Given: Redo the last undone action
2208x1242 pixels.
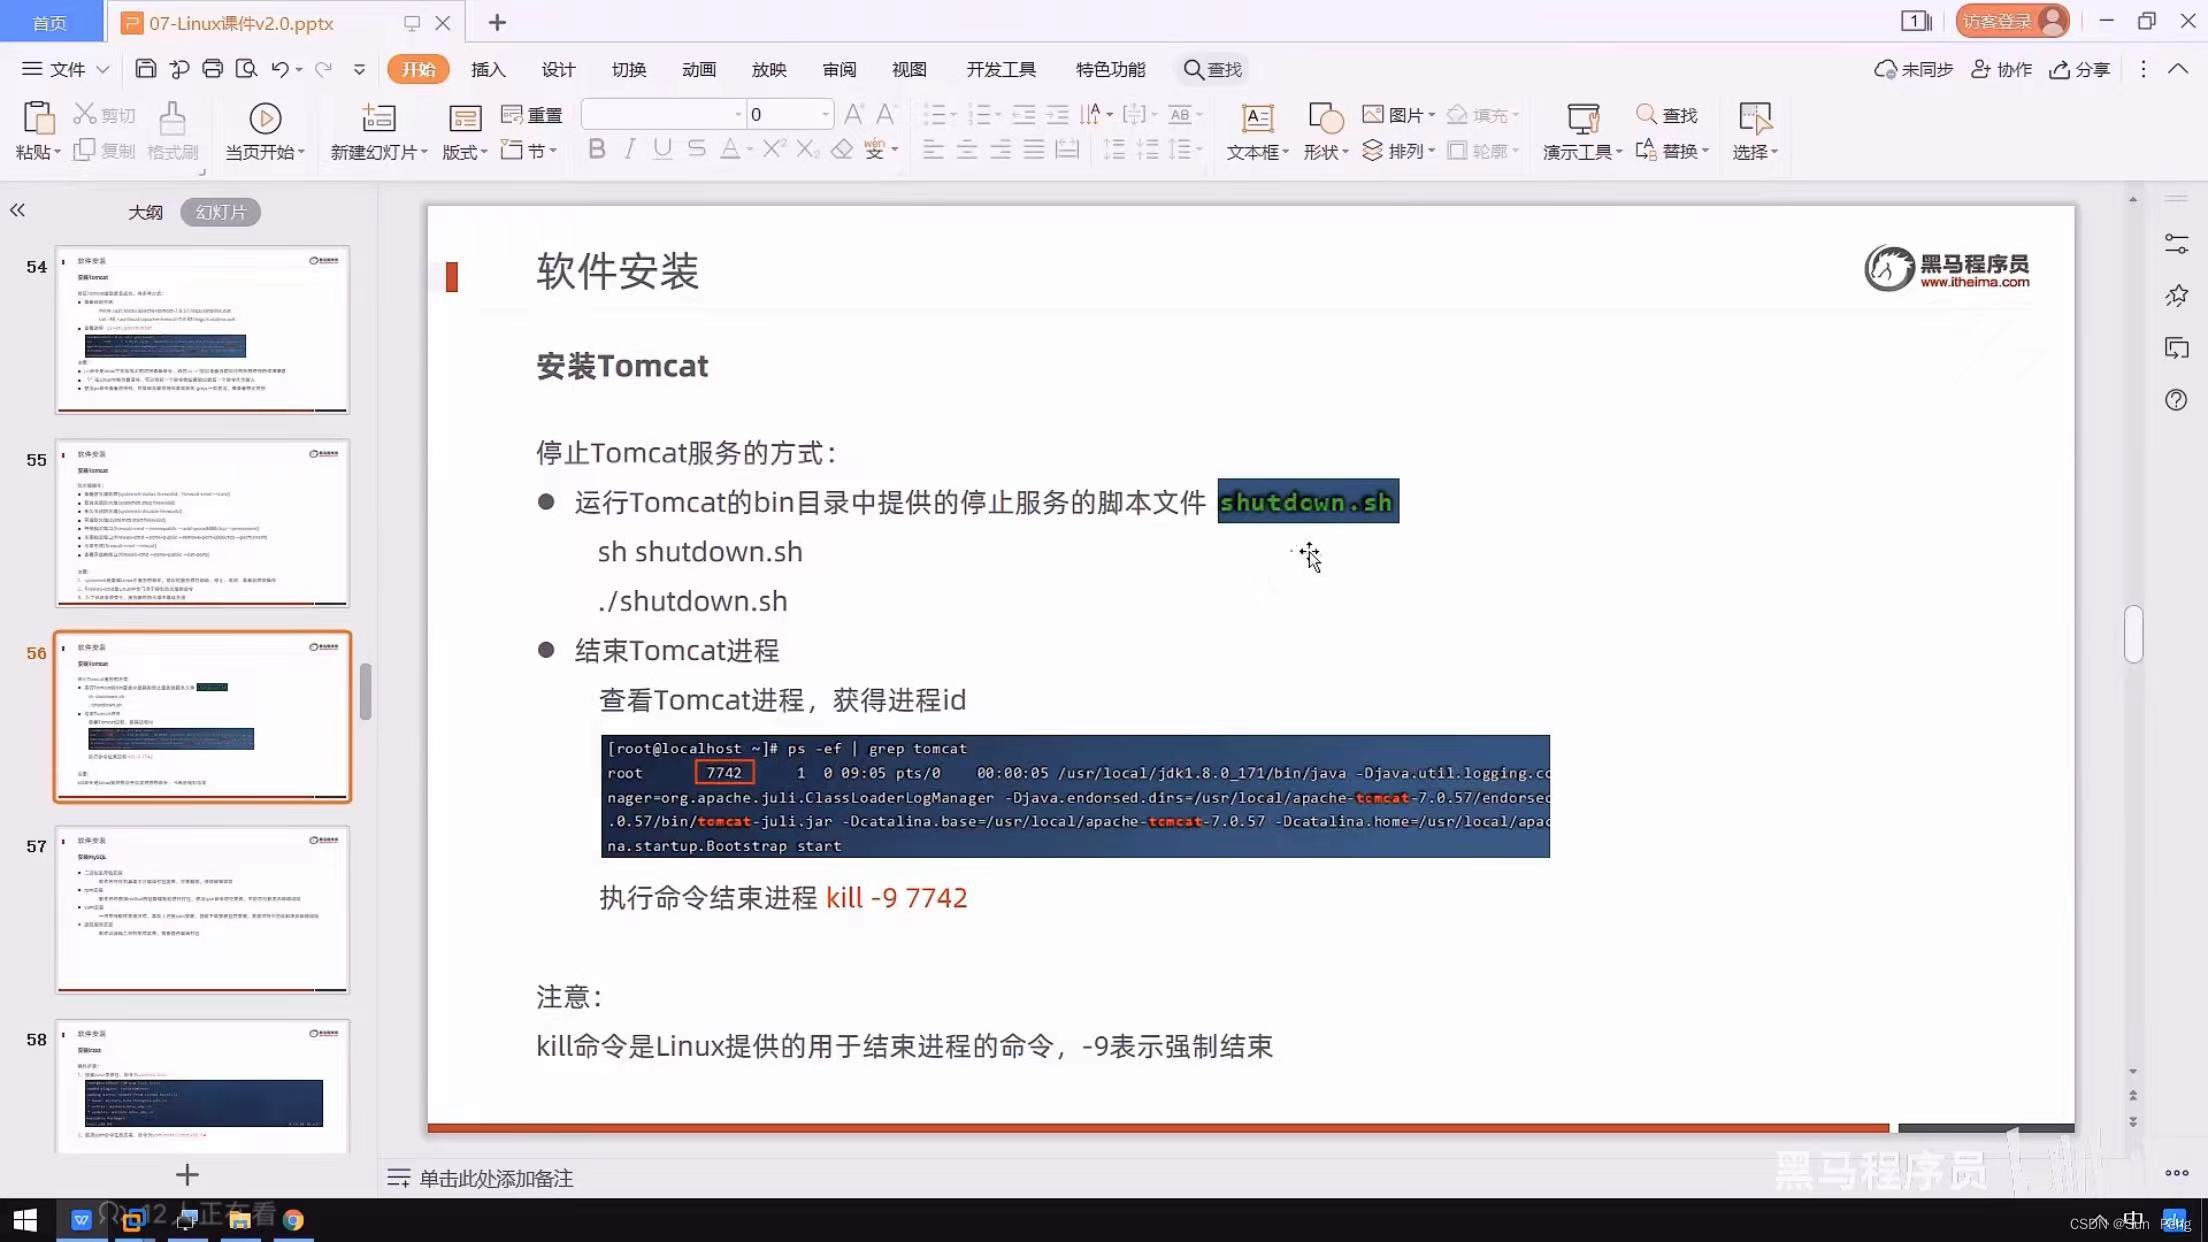Looking at the screenshot, I should tap(323, 69).
